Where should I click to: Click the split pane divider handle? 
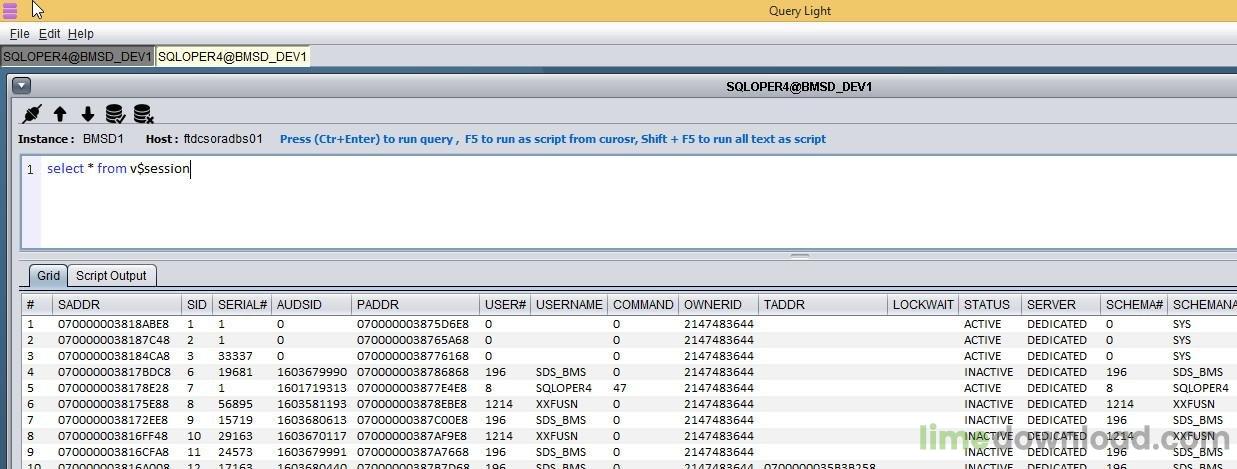coord(799,256)
